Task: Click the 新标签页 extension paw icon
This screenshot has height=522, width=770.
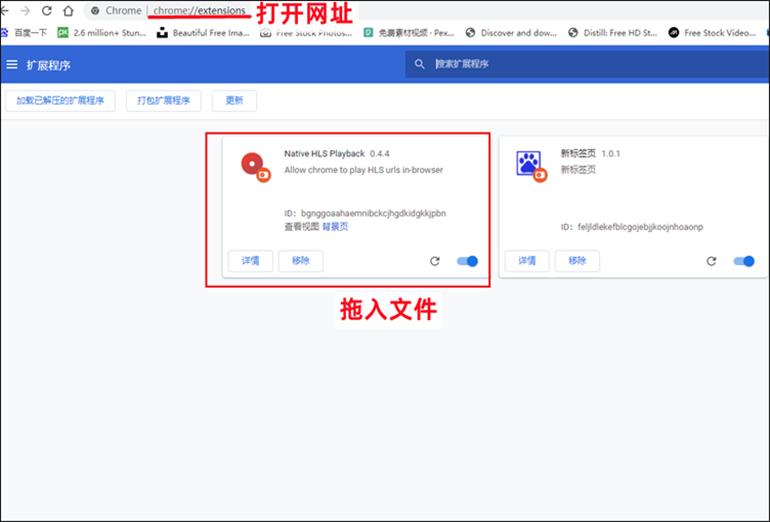Action: coord(531,165)
